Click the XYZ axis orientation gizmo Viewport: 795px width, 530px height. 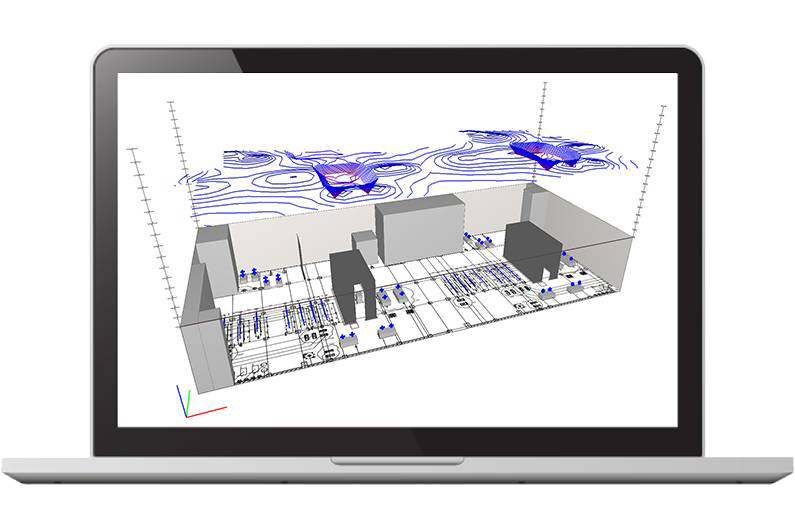coord(190,402)
